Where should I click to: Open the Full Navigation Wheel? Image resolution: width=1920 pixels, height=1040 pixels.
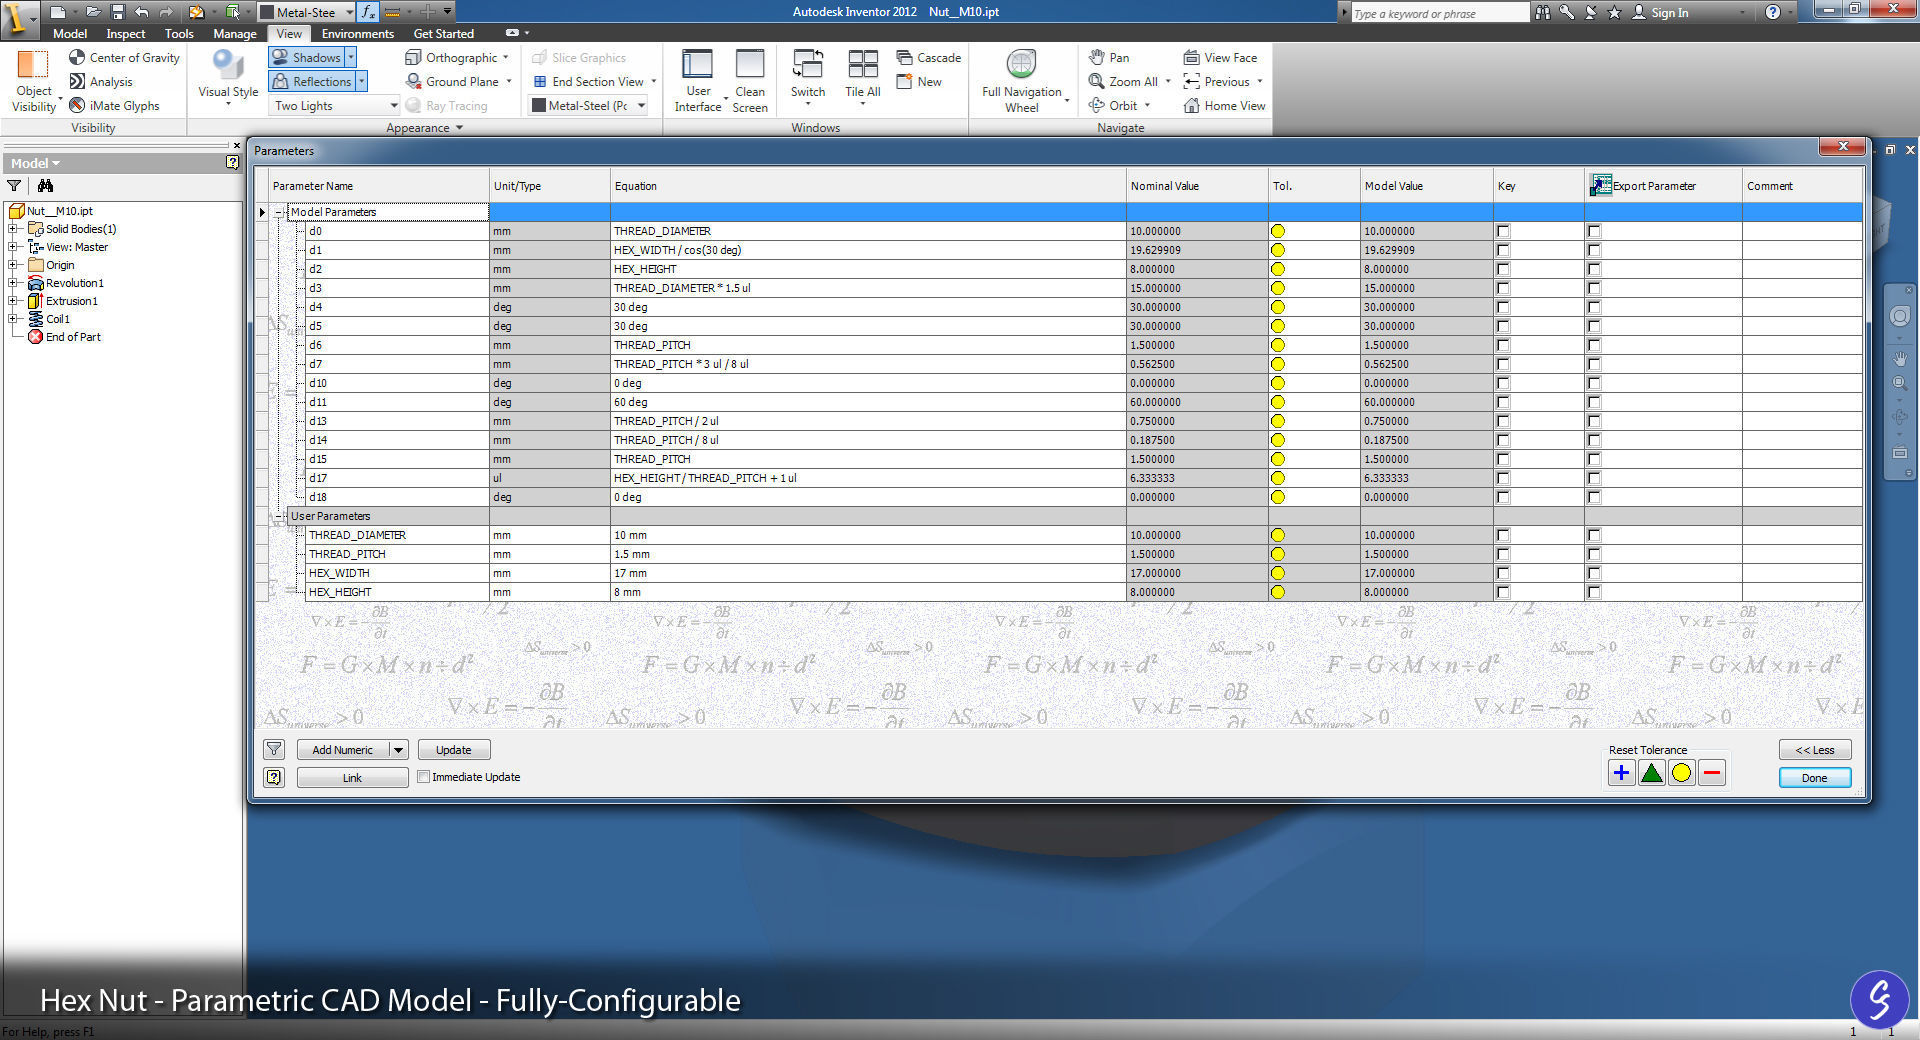pos(1021,80)
